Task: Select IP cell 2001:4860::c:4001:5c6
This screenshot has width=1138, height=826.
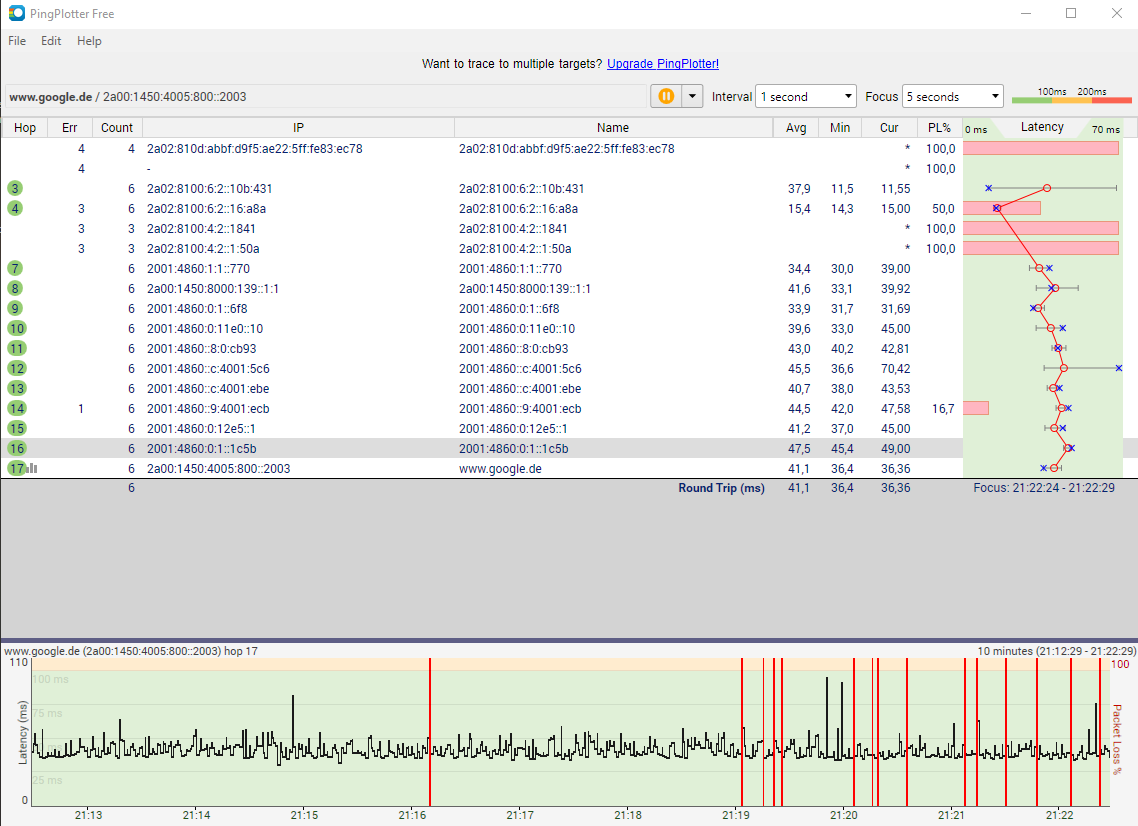Action: point(208,369)
